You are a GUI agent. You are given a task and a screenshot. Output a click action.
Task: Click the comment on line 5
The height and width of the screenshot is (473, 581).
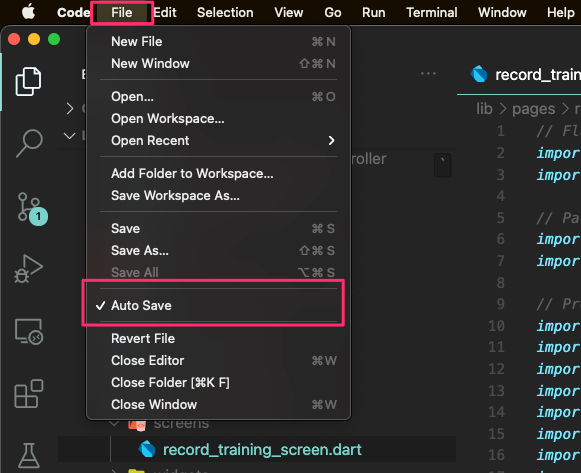click(x=558, y=218)
